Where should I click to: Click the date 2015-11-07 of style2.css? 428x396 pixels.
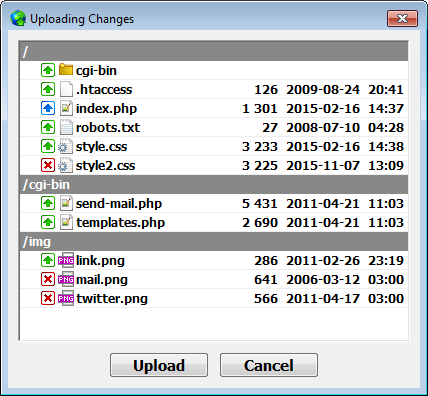point(323,165)
